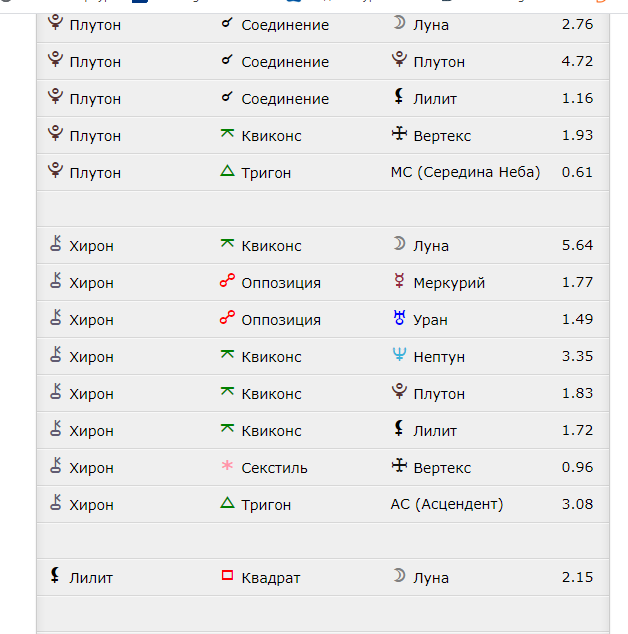
Task: Click the Neptune trident glyph
Action: [x=399, y=355]
